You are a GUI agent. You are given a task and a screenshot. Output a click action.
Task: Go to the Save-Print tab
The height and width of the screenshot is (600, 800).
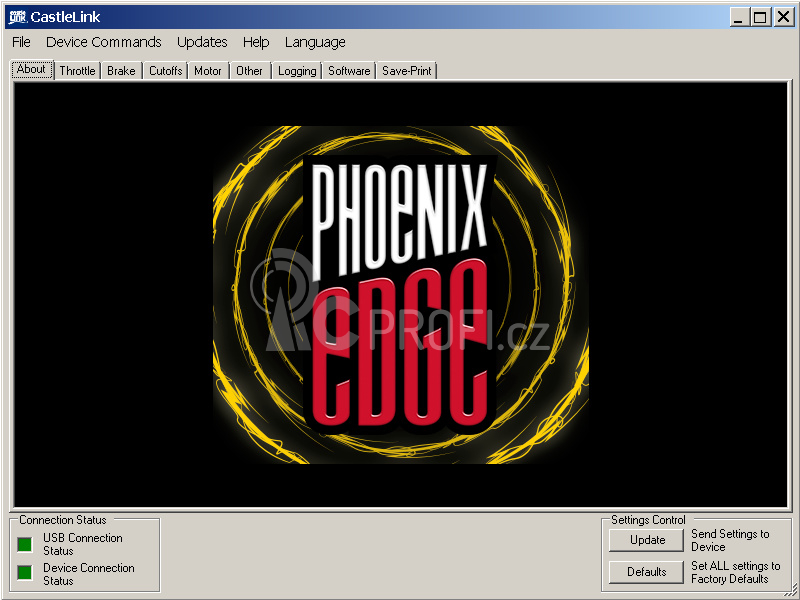(407, 71)
